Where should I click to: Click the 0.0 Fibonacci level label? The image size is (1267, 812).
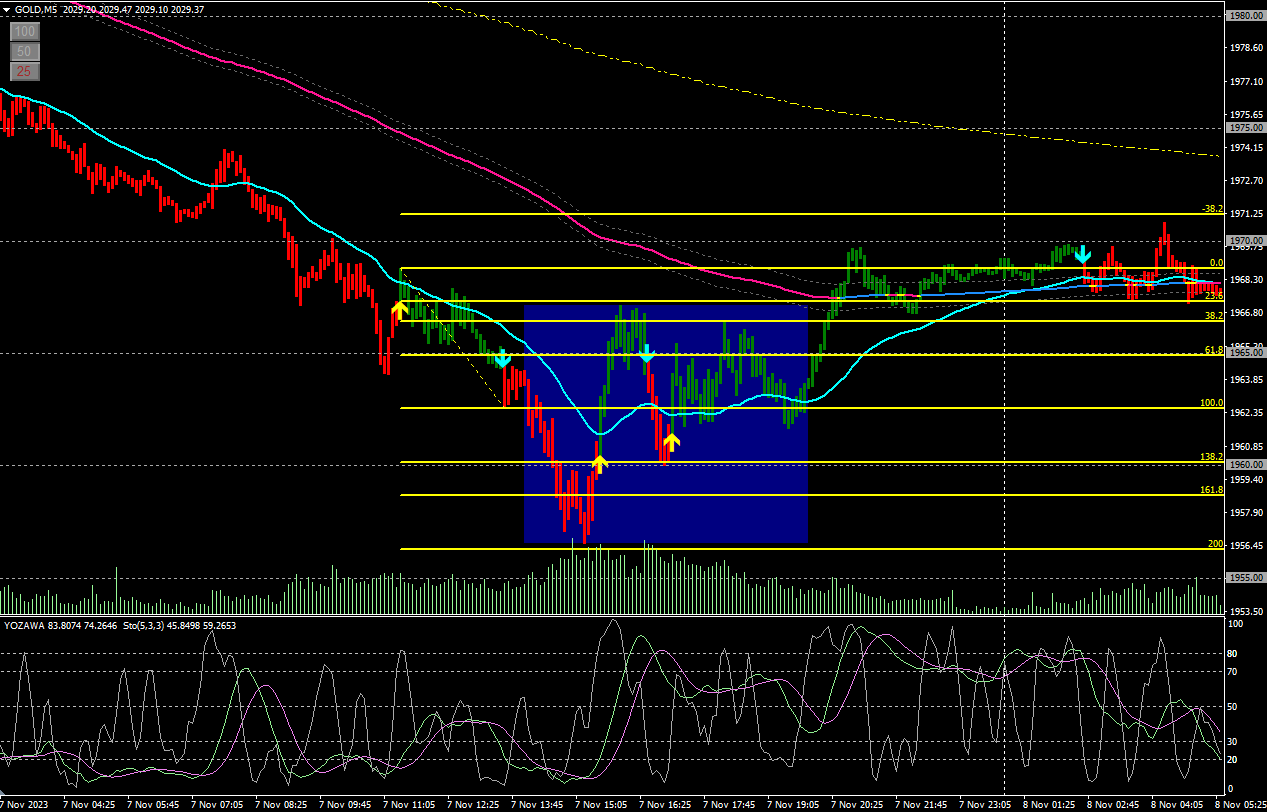[1216, 263]
